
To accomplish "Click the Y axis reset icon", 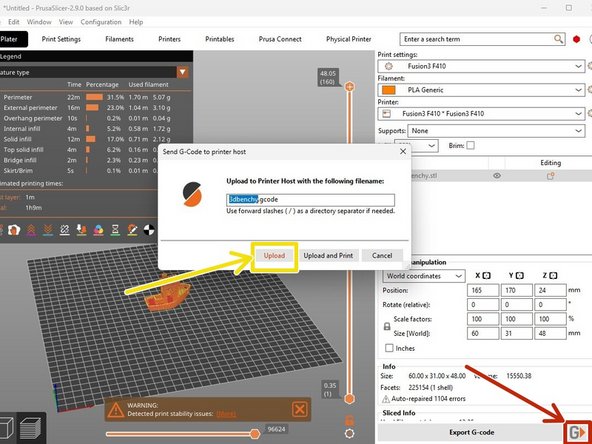I will pyautogui.click(x=520, y=276).
